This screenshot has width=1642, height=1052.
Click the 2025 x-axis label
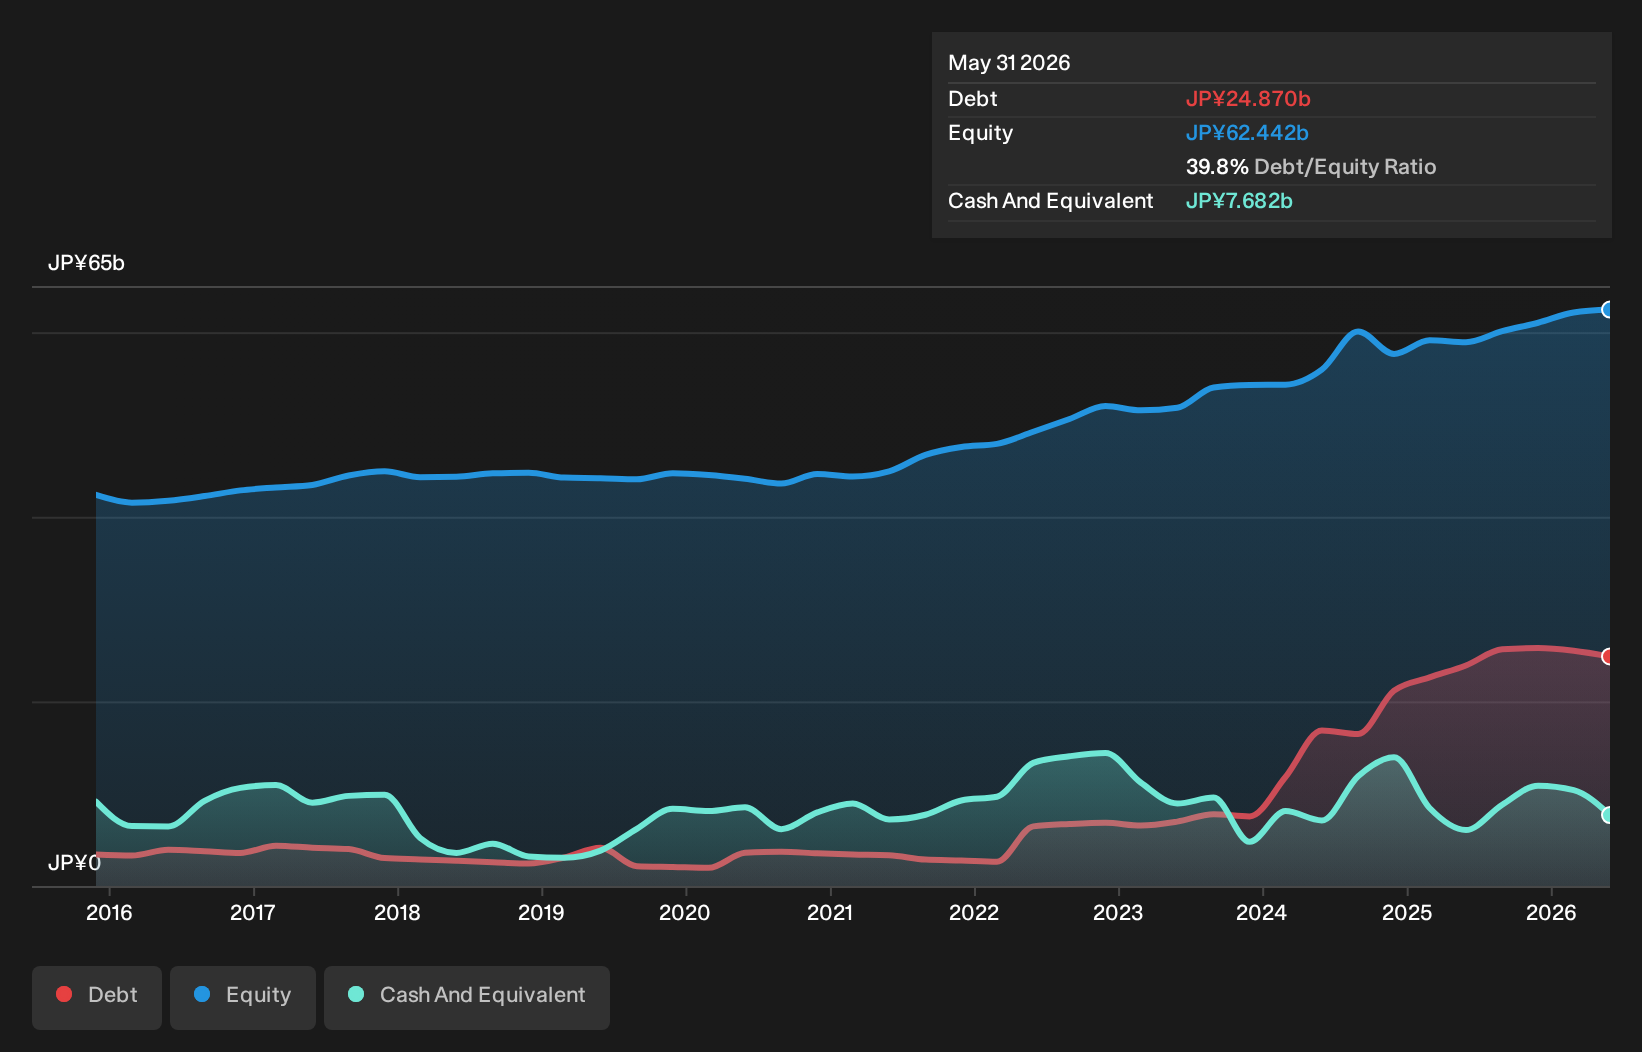[1407, 912]
